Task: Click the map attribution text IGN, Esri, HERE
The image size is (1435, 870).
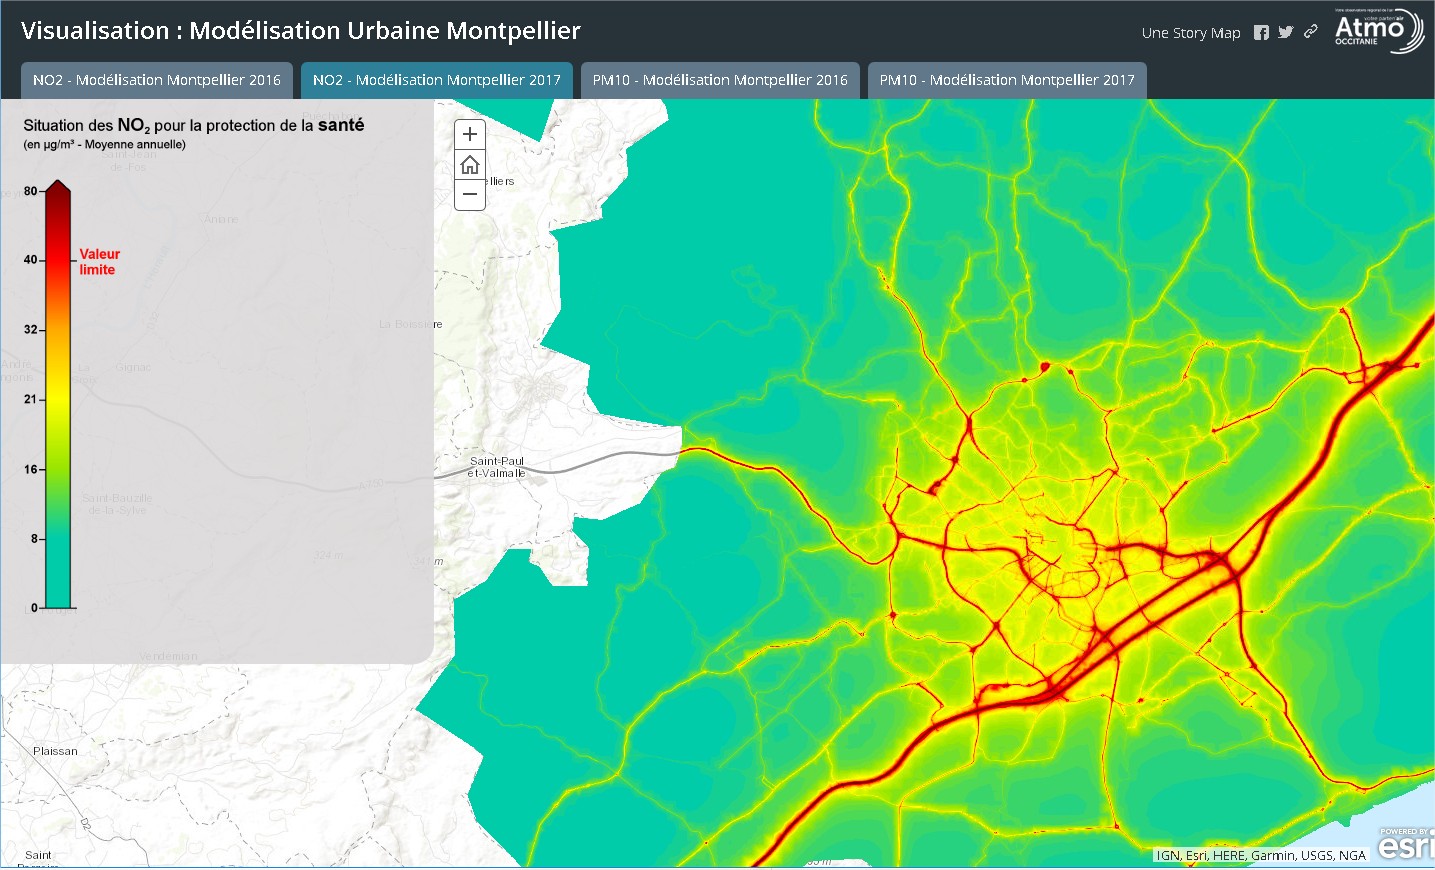Action: tap(1261, 855)
